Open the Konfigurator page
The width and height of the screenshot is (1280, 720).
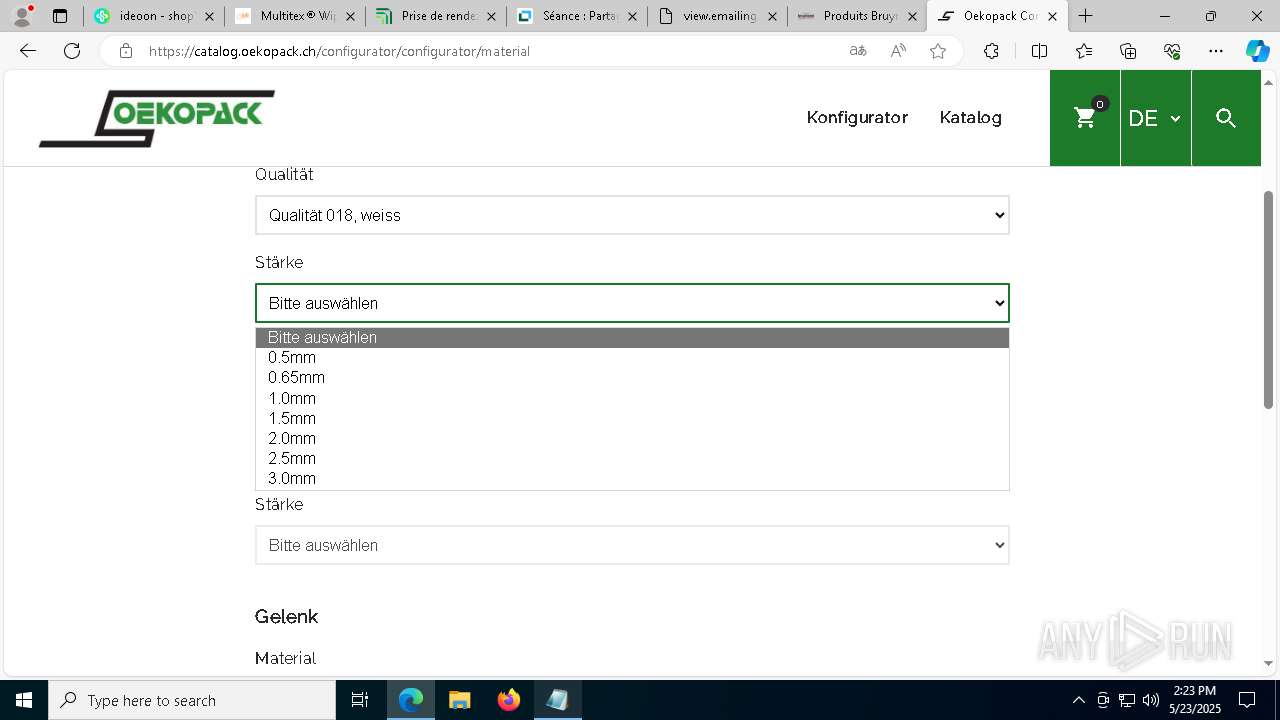click(857, 117)
